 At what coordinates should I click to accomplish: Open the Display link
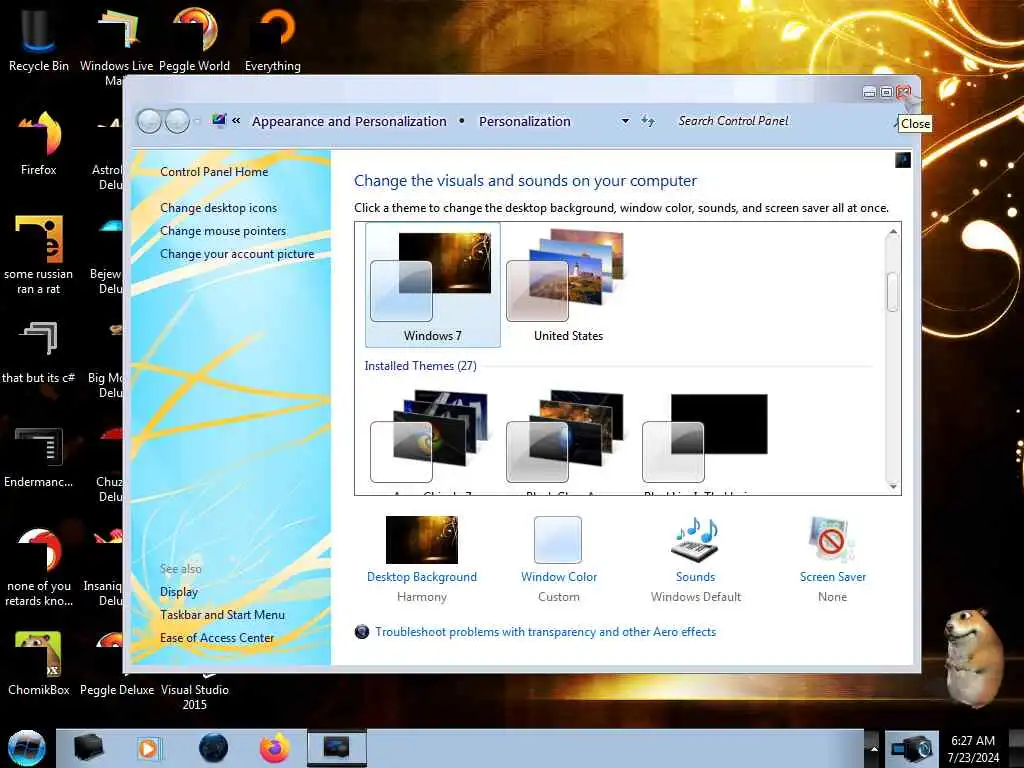[179, 592]
